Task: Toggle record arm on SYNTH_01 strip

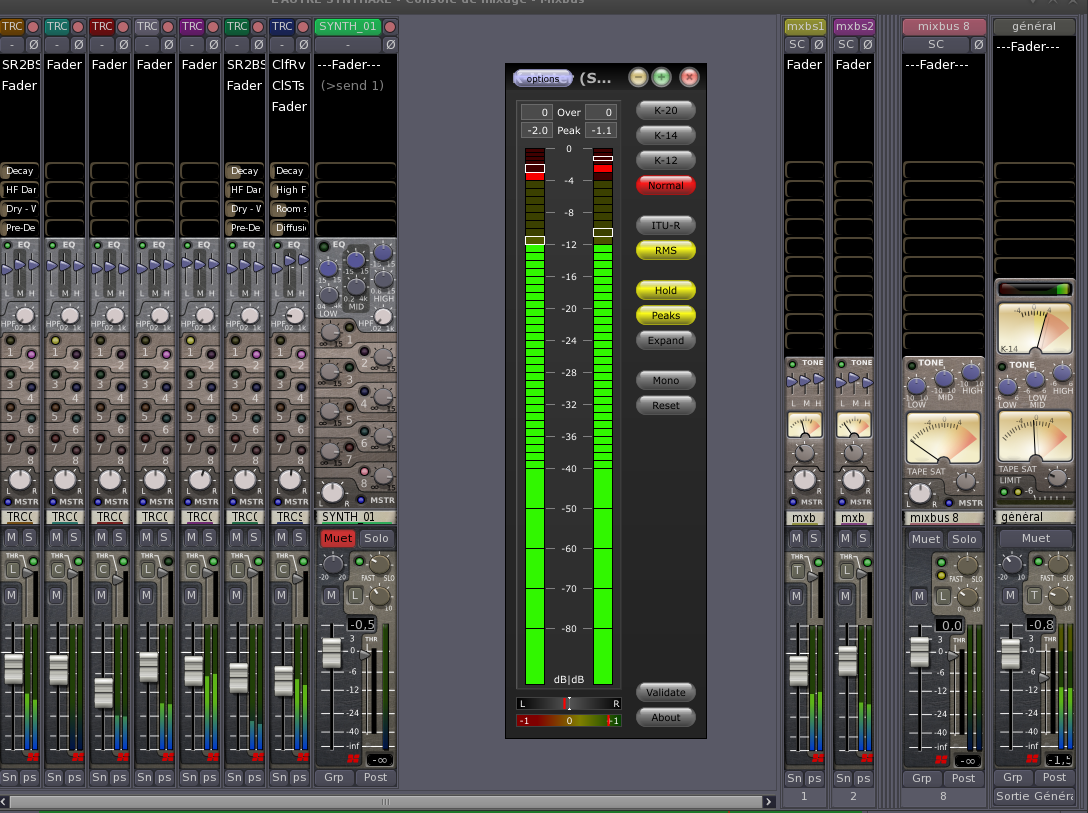Action: (x=390, y=26)
